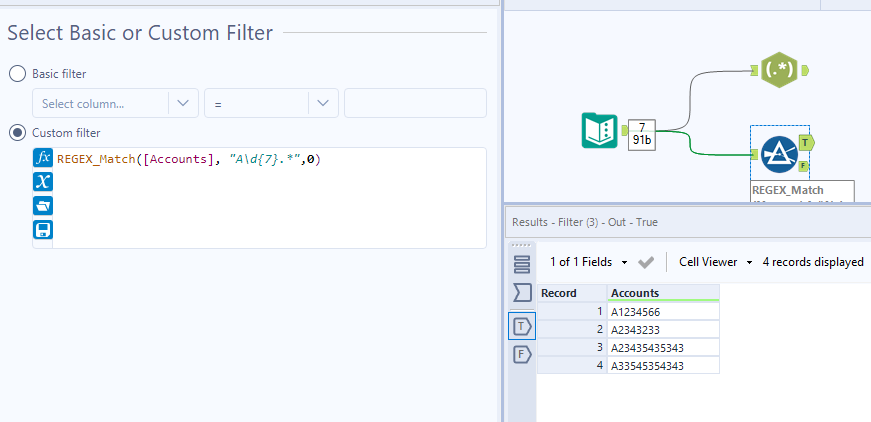The height and width of the screenshot is (422, 871).
Task: Click the basic filter value input box
Action: tap(415, 103)
